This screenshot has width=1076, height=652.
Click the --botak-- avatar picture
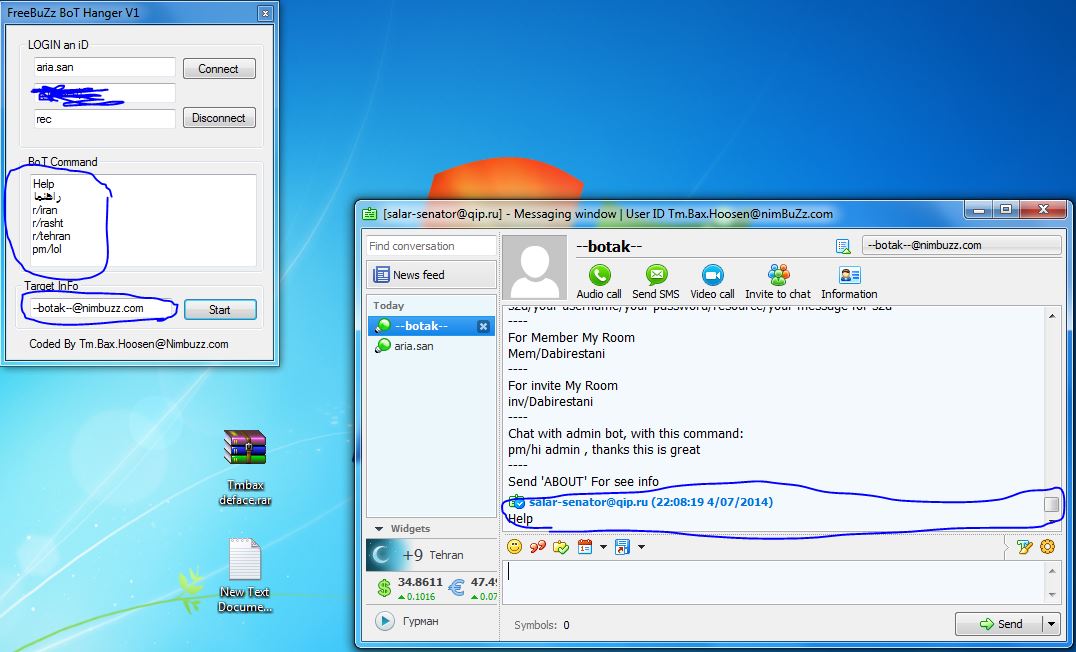tap(535, 268)
